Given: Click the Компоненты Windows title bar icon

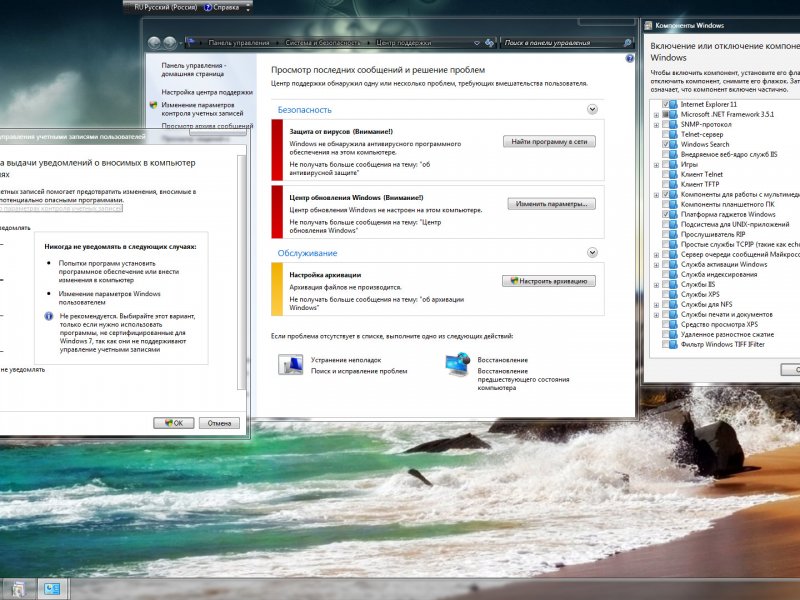Looking at the screenshot, I should (x=648, y=25).
